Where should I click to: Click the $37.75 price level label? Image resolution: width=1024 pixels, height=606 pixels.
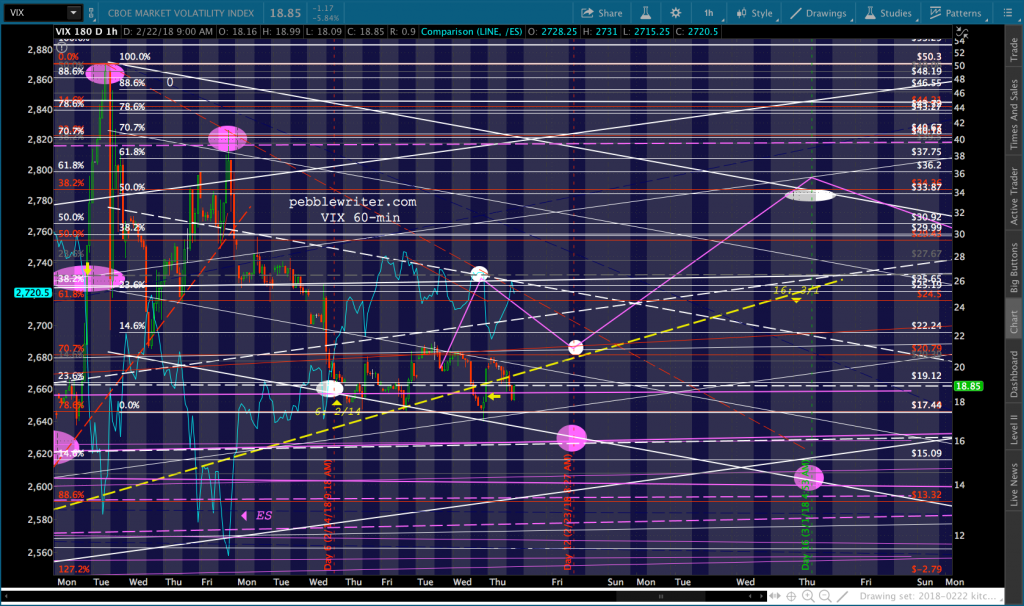(926, 152)
